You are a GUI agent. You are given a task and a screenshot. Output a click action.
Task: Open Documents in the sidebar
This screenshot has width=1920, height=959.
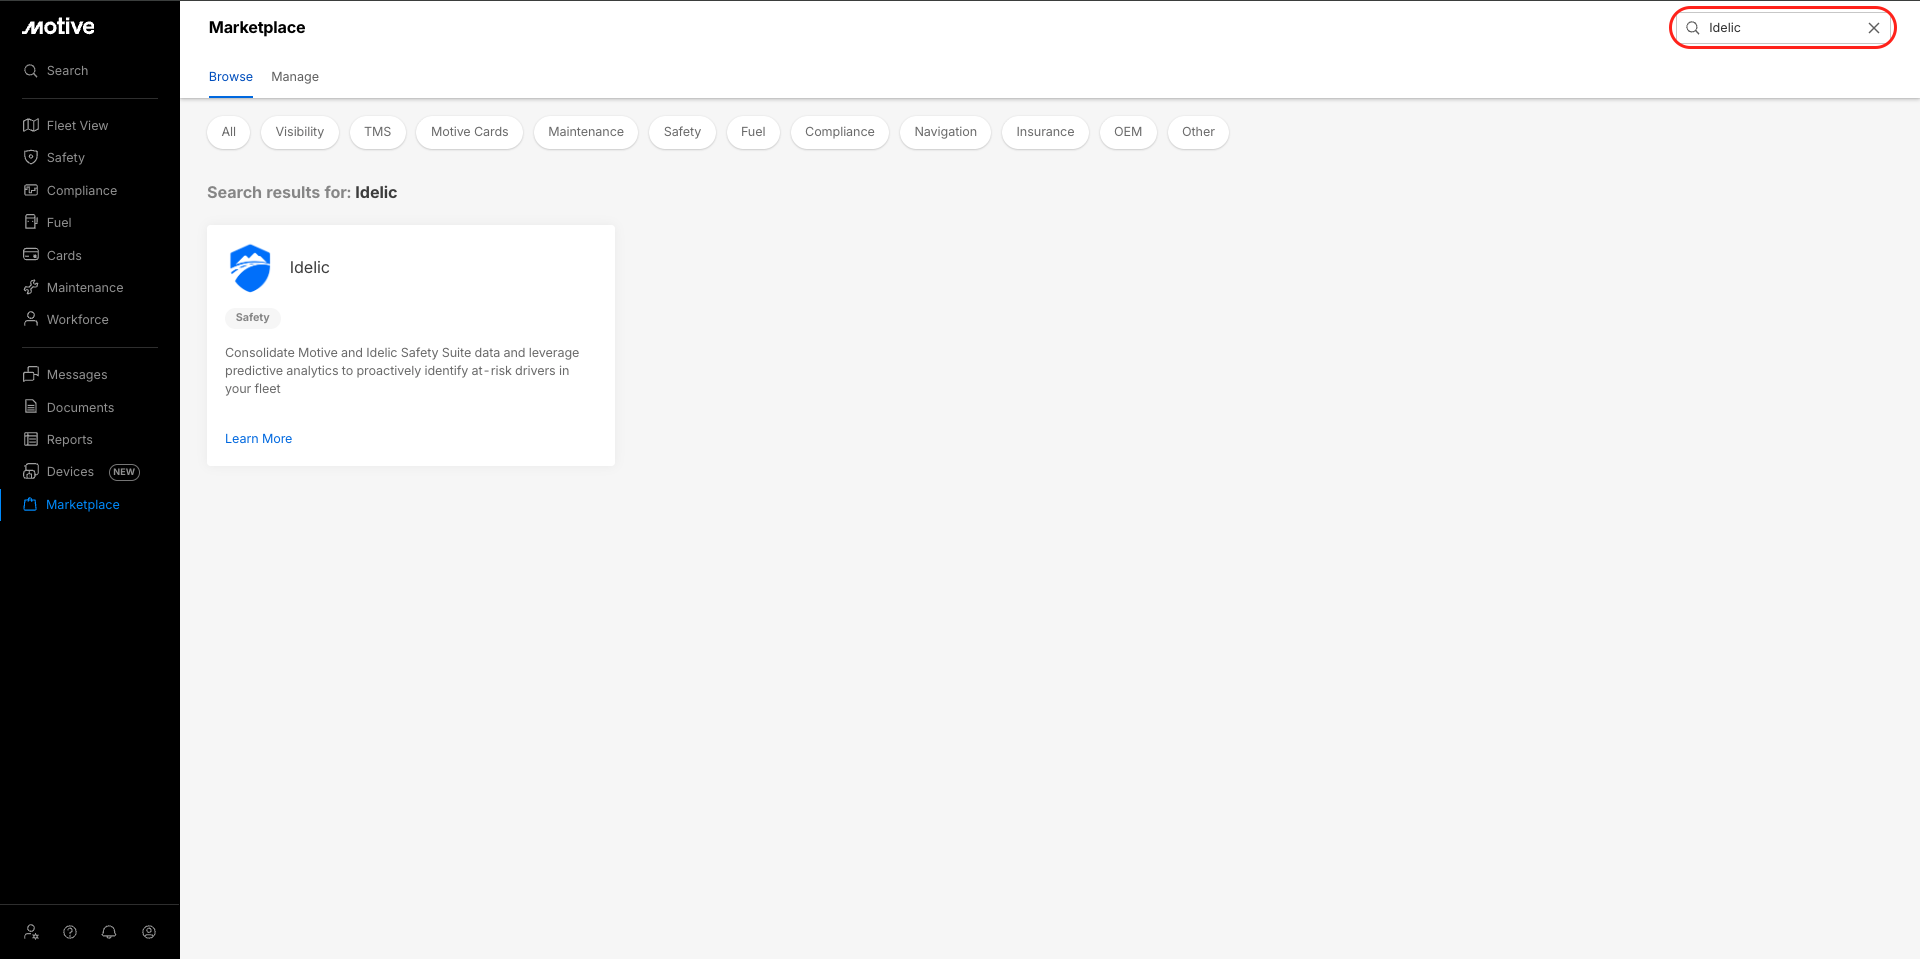point(80,408)
